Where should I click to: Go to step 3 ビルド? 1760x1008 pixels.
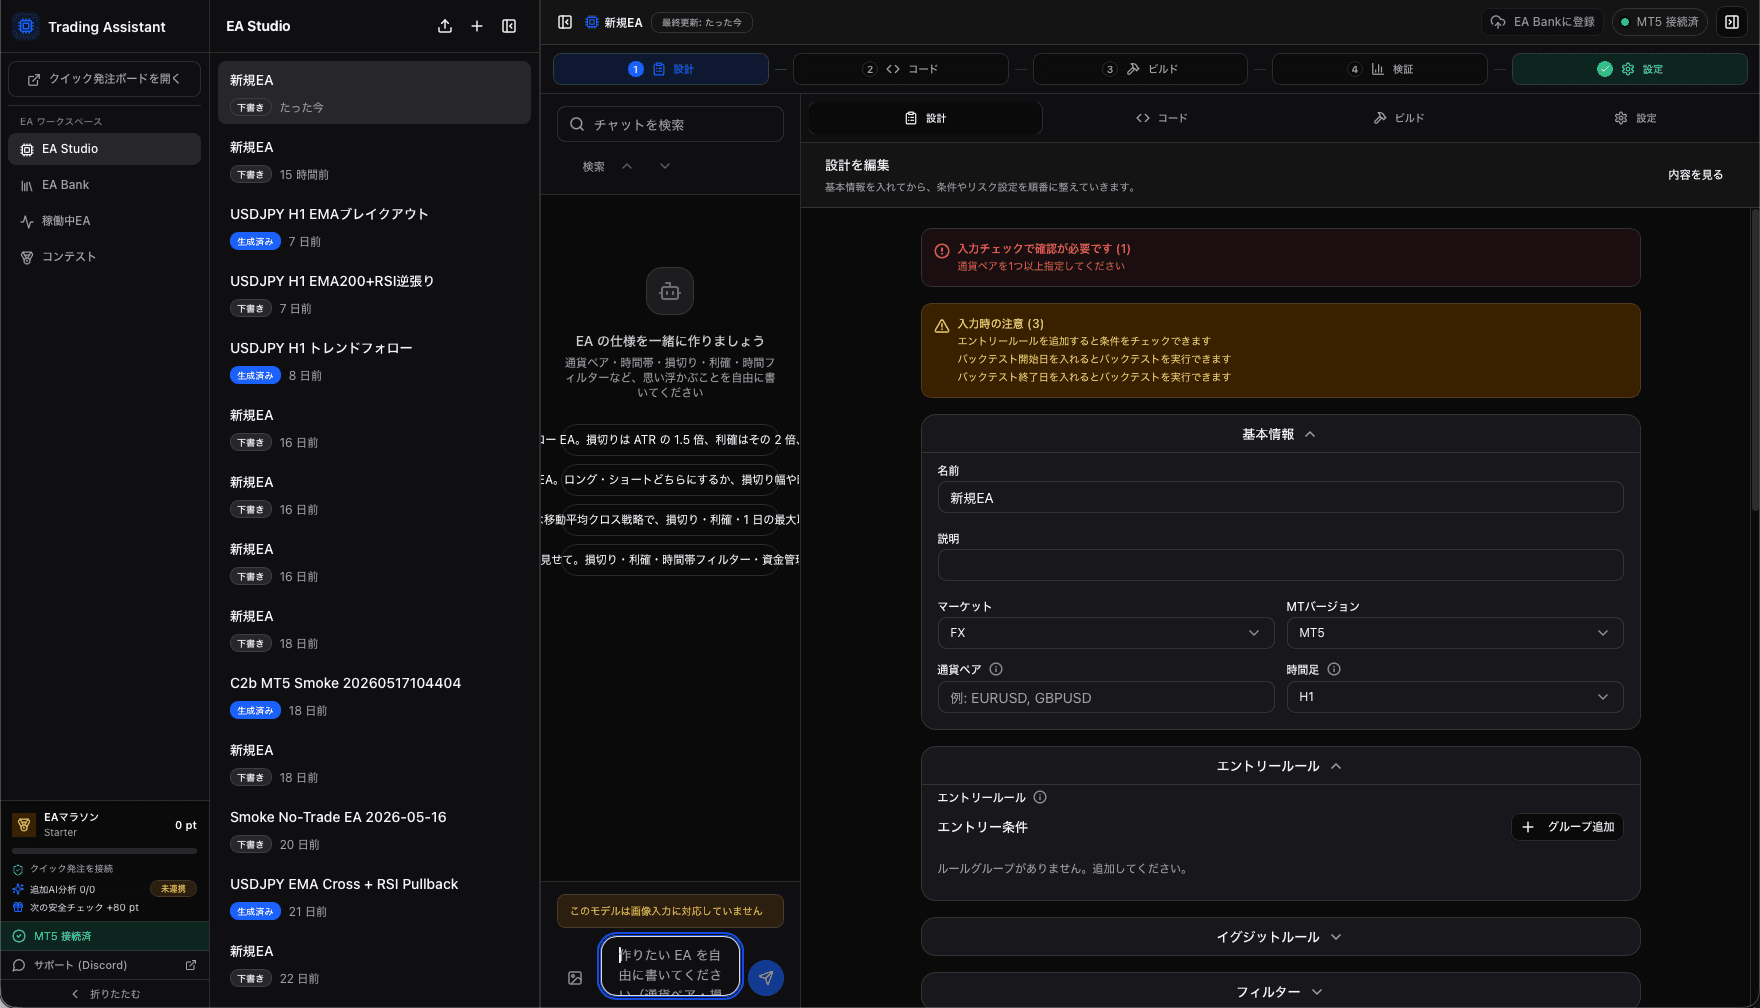[1140, 69]
